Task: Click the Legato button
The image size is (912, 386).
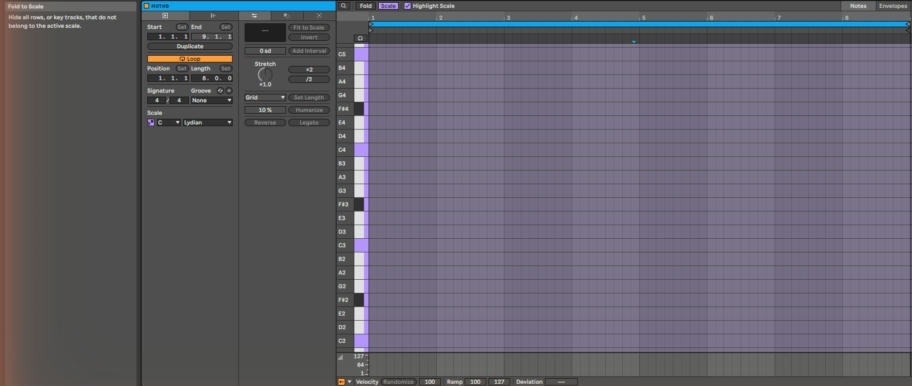Action: [x=309, y=123]
